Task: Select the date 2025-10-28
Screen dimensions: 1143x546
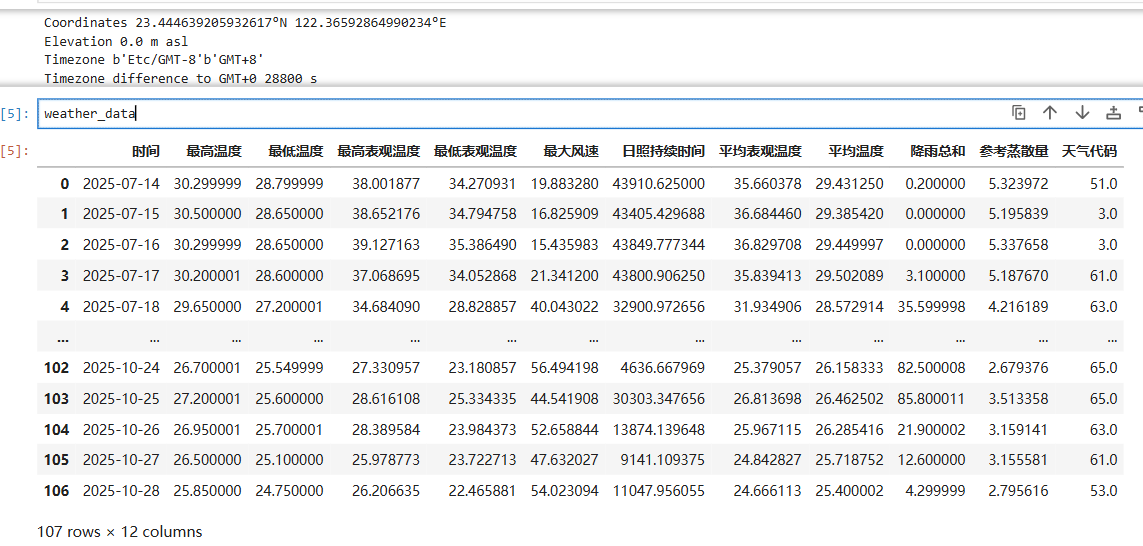Action: click(x=121, y=491)
